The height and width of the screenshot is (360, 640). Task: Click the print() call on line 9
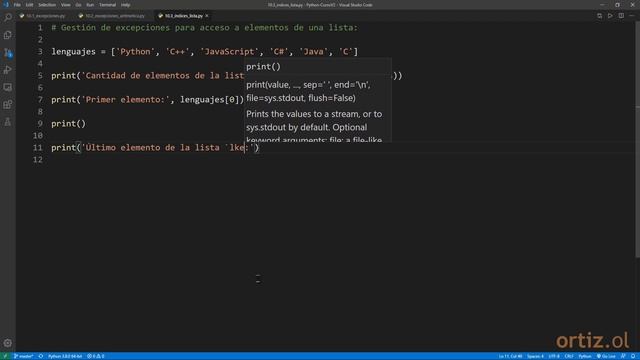coord(69,124)
